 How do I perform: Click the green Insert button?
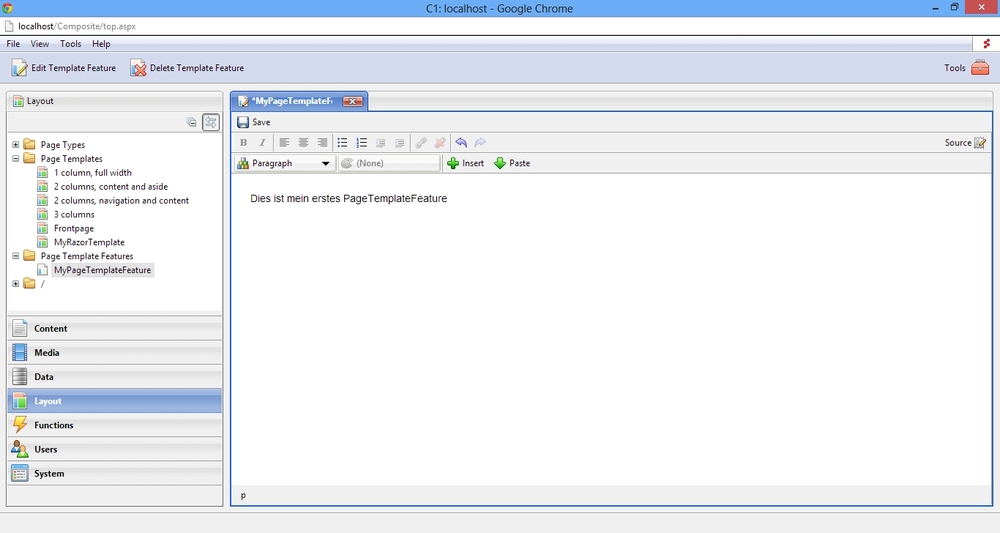click(x=465, y=163)
